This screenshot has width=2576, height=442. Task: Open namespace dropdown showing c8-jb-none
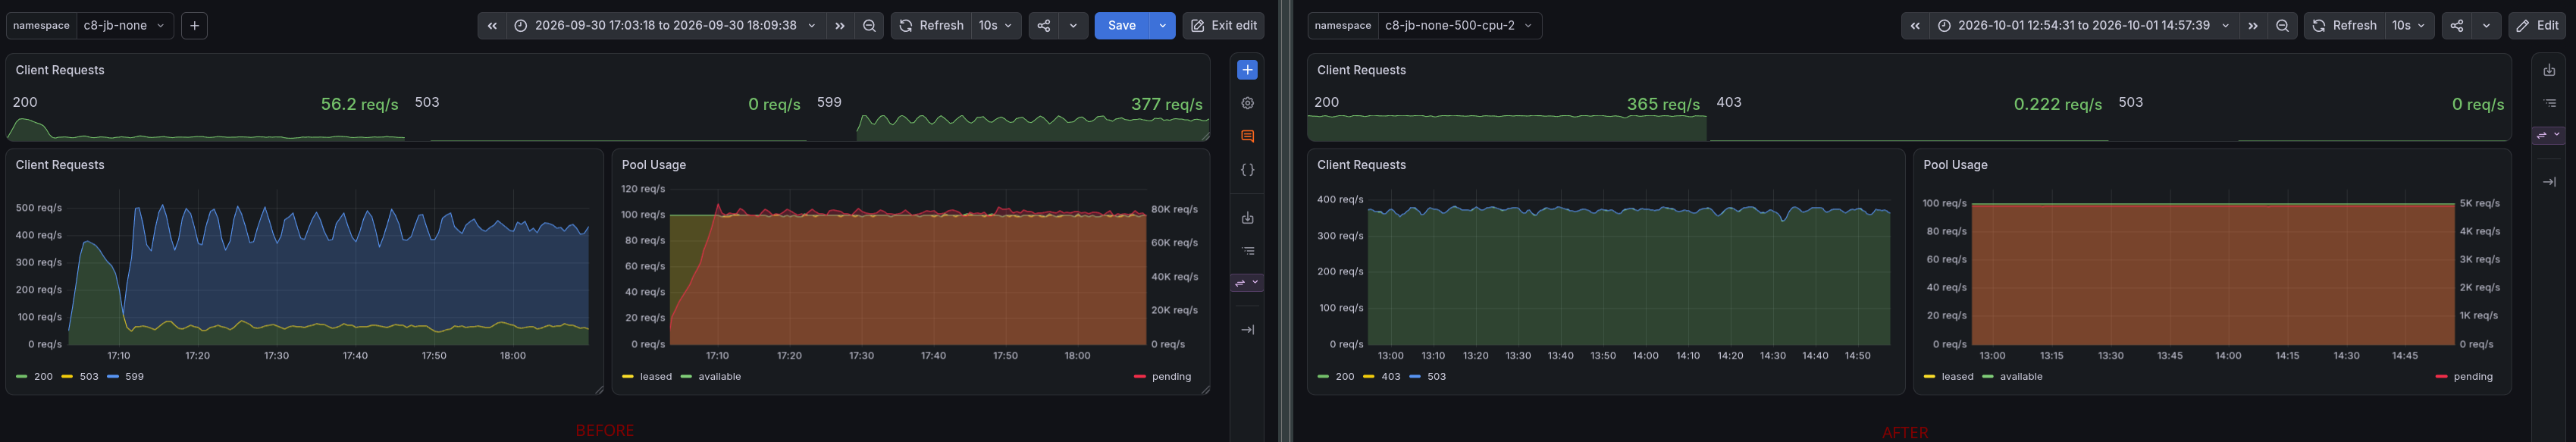(x=124, y=26)
